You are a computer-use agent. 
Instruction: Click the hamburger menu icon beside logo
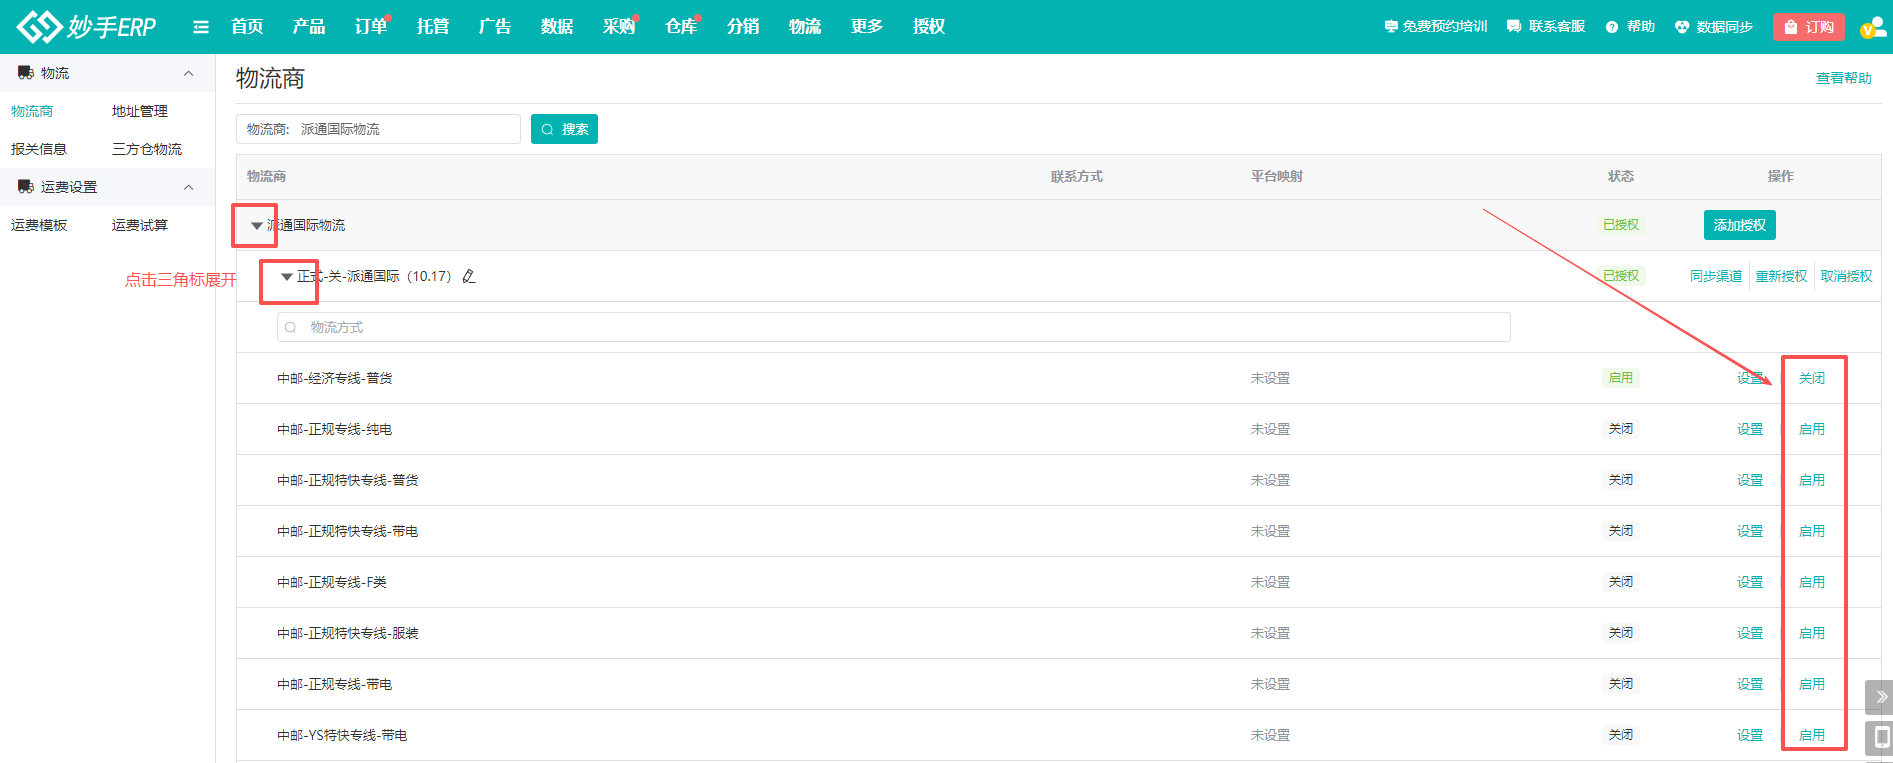(x=201, y=27)
